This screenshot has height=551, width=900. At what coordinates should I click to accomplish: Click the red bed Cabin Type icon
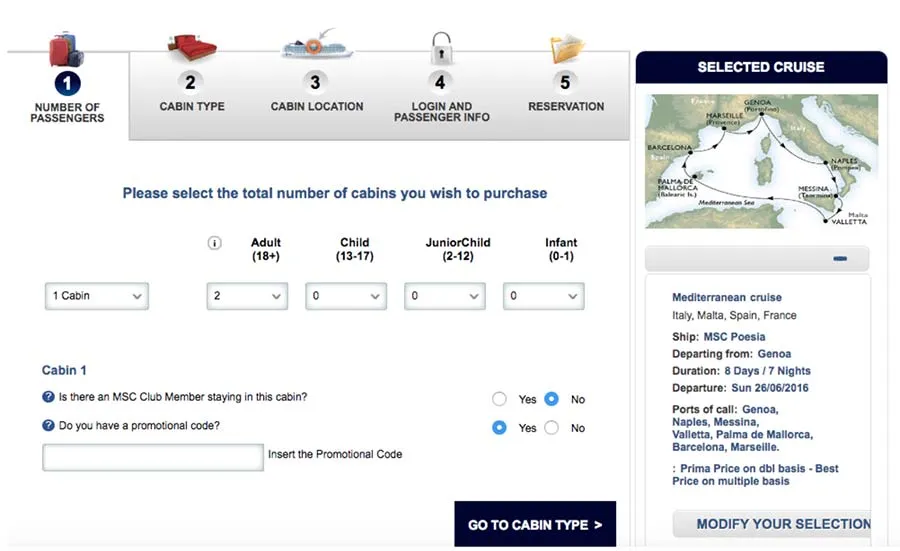point(191,46)
